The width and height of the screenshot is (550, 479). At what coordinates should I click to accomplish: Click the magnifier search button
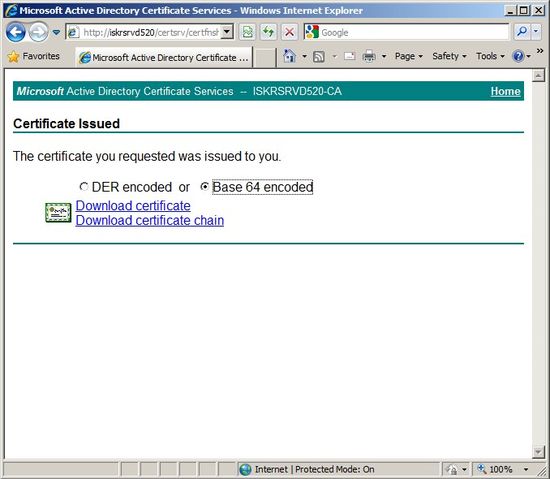tap(522, 32)
